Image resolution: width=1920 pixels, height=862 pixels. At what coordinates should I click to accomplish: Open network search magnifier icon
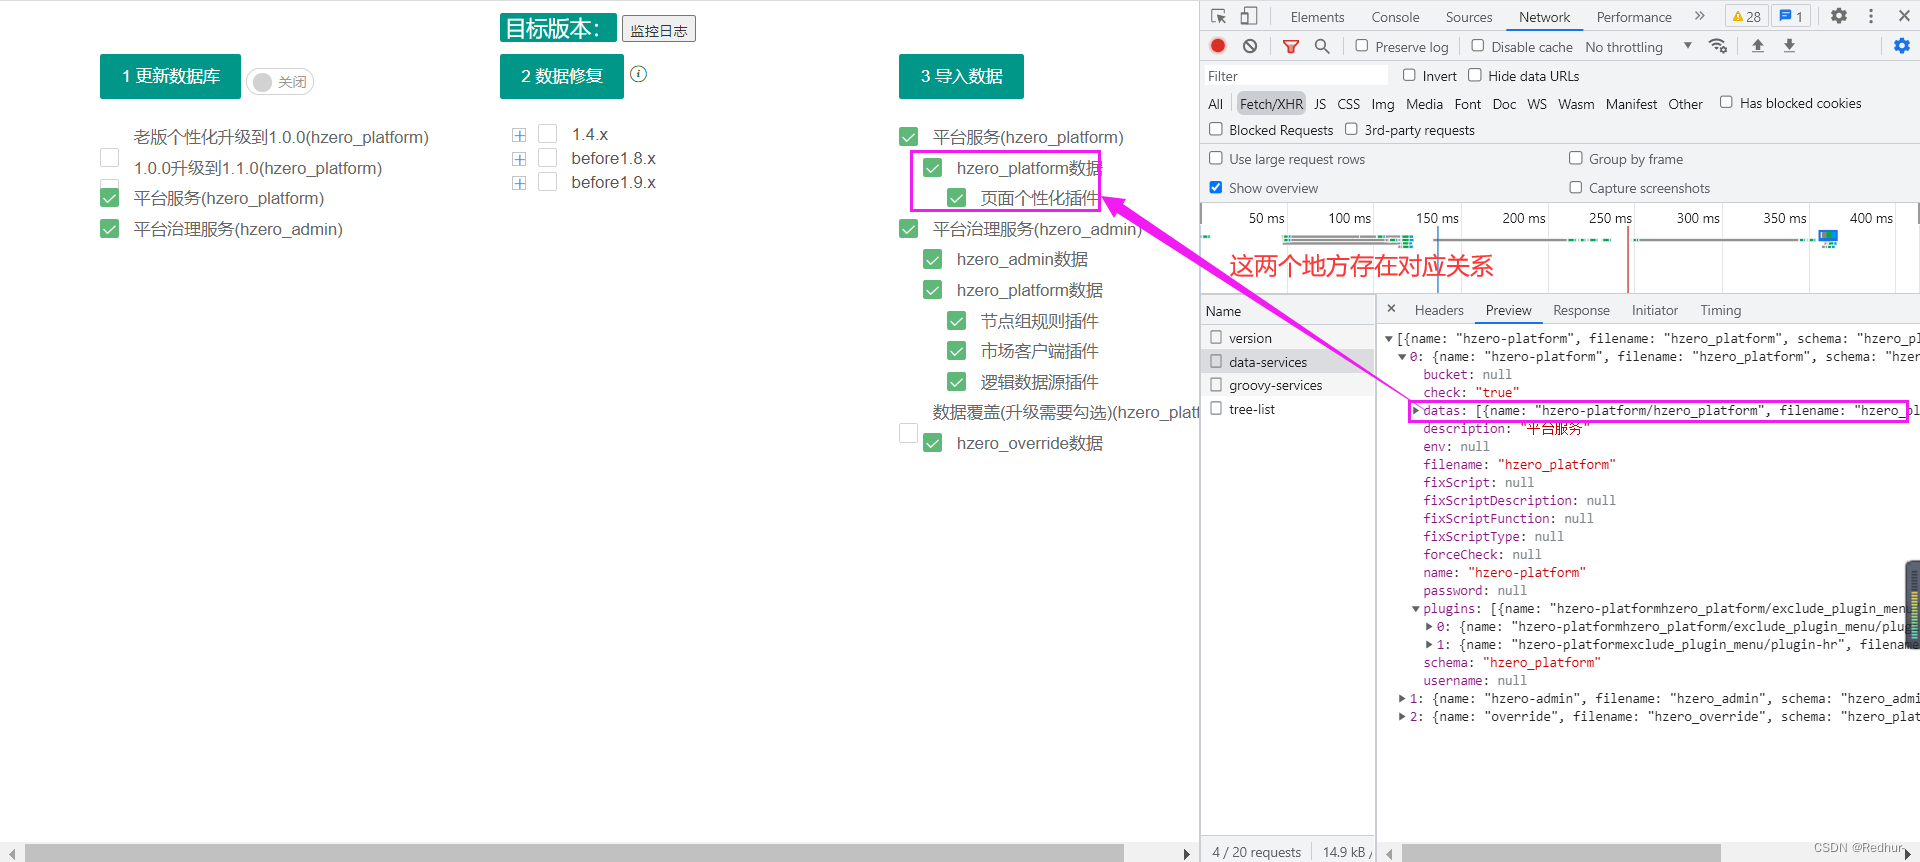[1322, 46]
